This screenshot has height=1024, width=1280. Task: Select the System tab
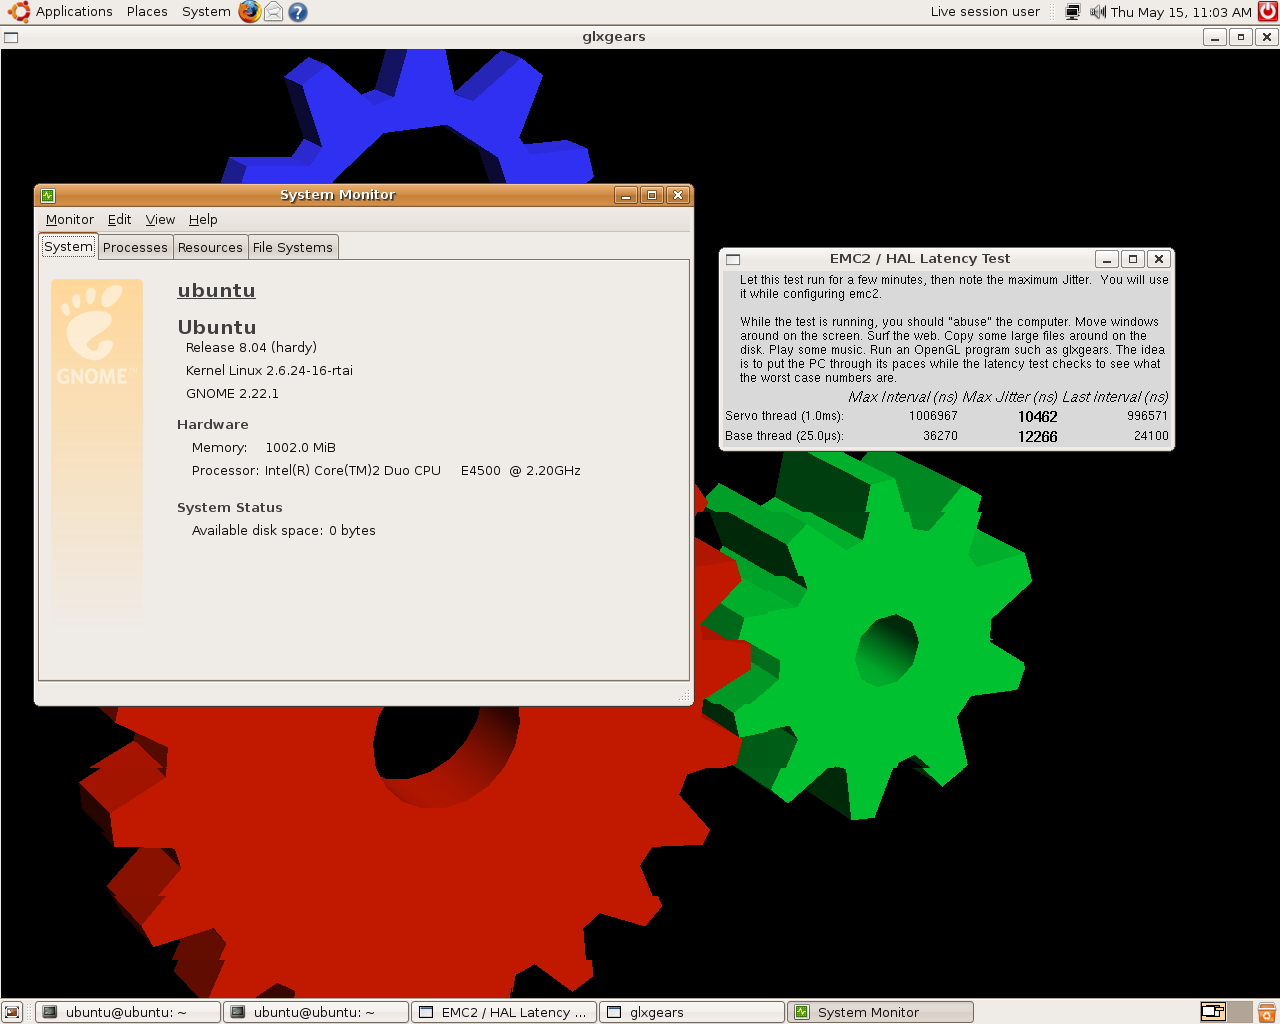(x=69, y=247)
